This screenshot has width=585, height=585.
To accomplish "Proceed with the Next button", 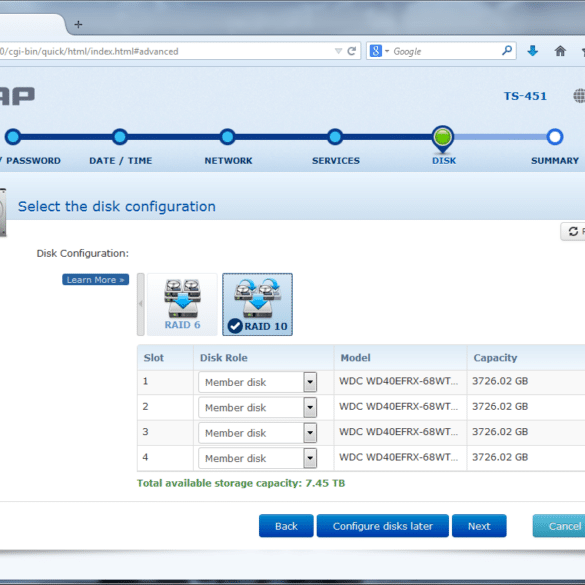I will click(479, 526).
